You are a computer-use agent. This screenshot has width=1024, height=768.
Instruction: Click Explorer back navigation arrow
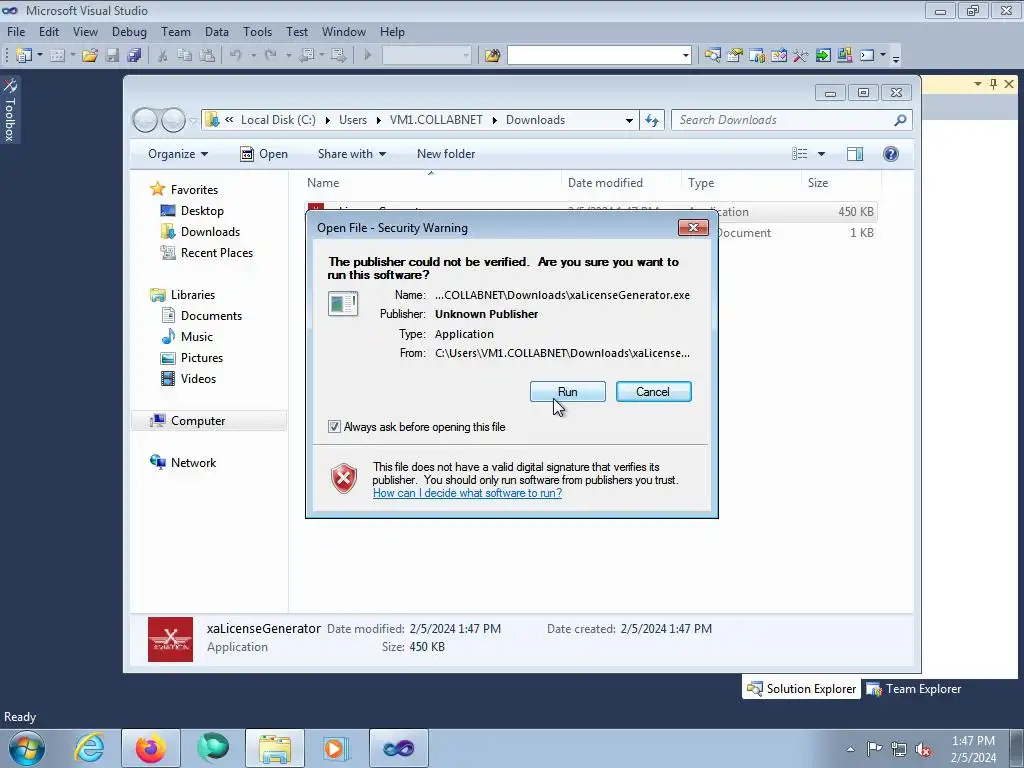145,120
